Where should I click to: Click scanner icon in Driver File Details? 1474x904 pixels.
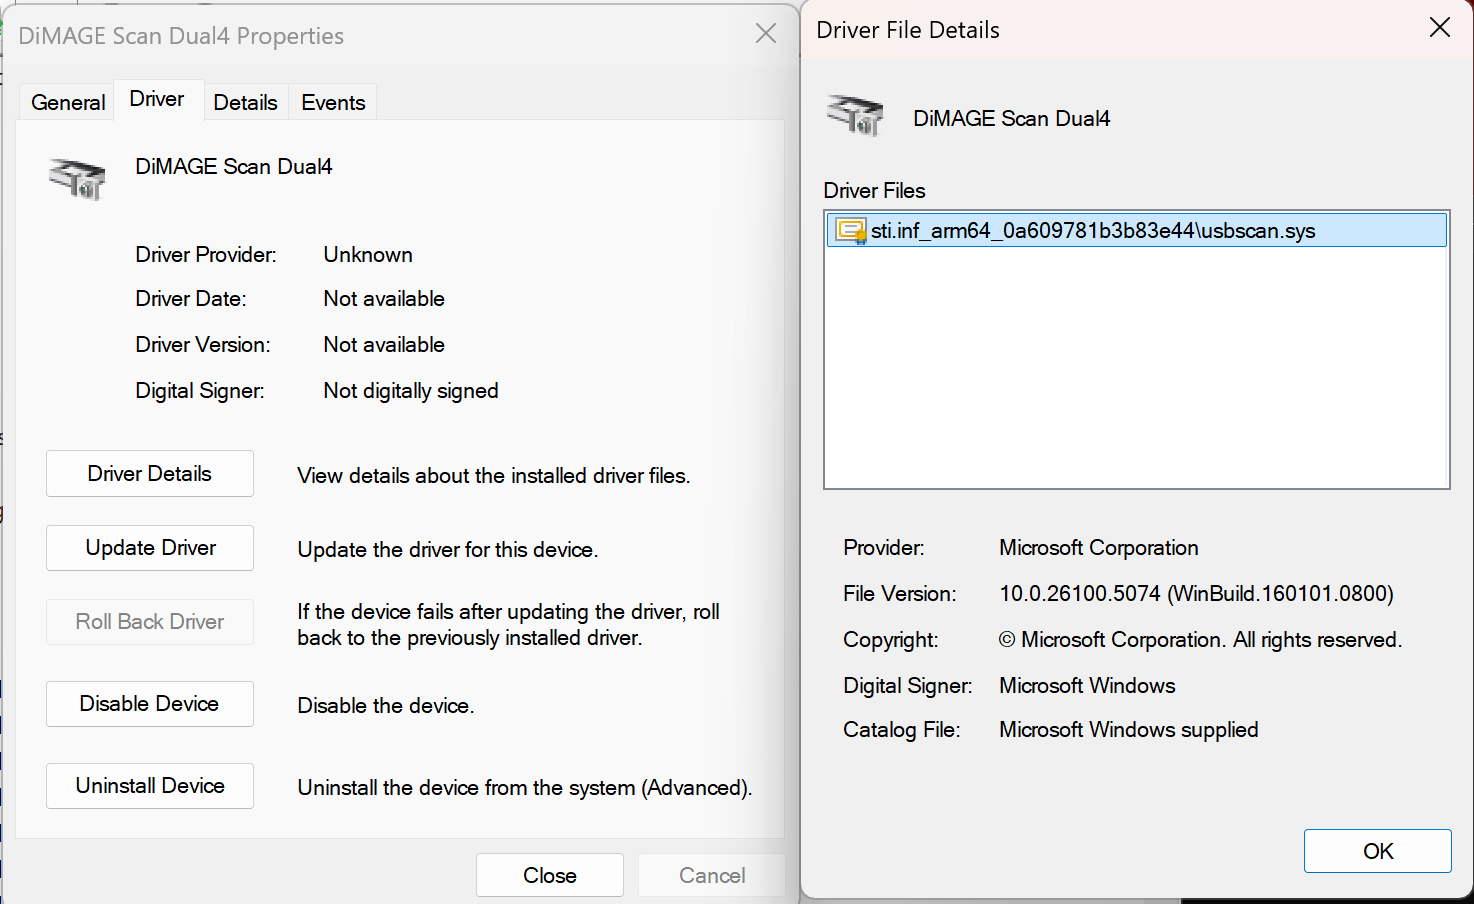click(x=855, y=115)
